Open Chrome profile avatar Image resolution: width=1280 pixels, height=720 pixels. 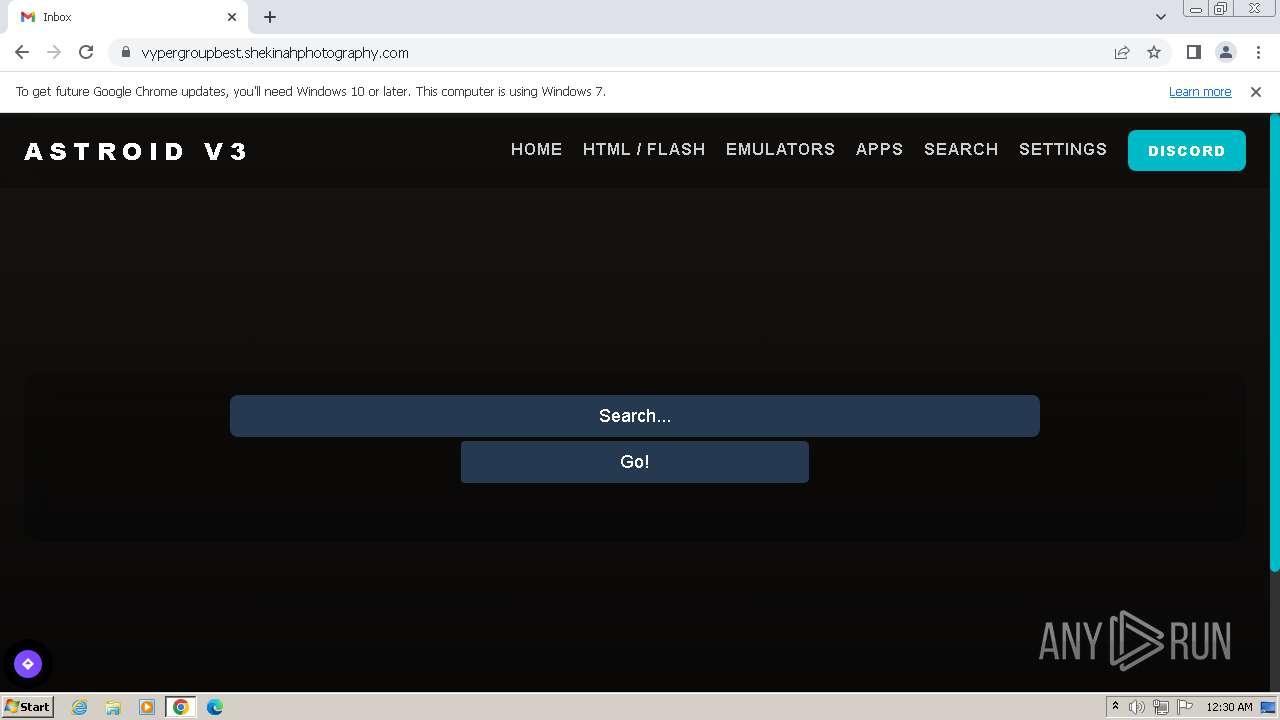pyautogui.click(x=1226, y=53)
